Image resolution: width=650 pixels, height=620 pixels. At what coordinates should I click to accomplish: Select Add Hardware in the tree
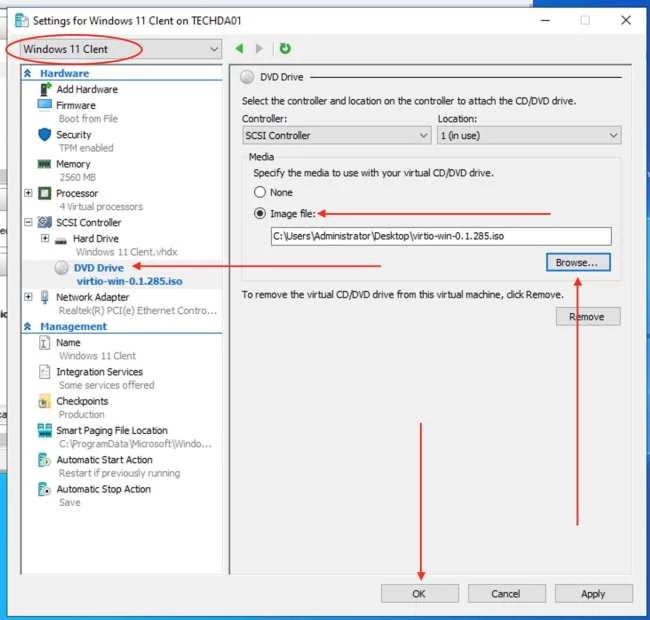[87, 89]
